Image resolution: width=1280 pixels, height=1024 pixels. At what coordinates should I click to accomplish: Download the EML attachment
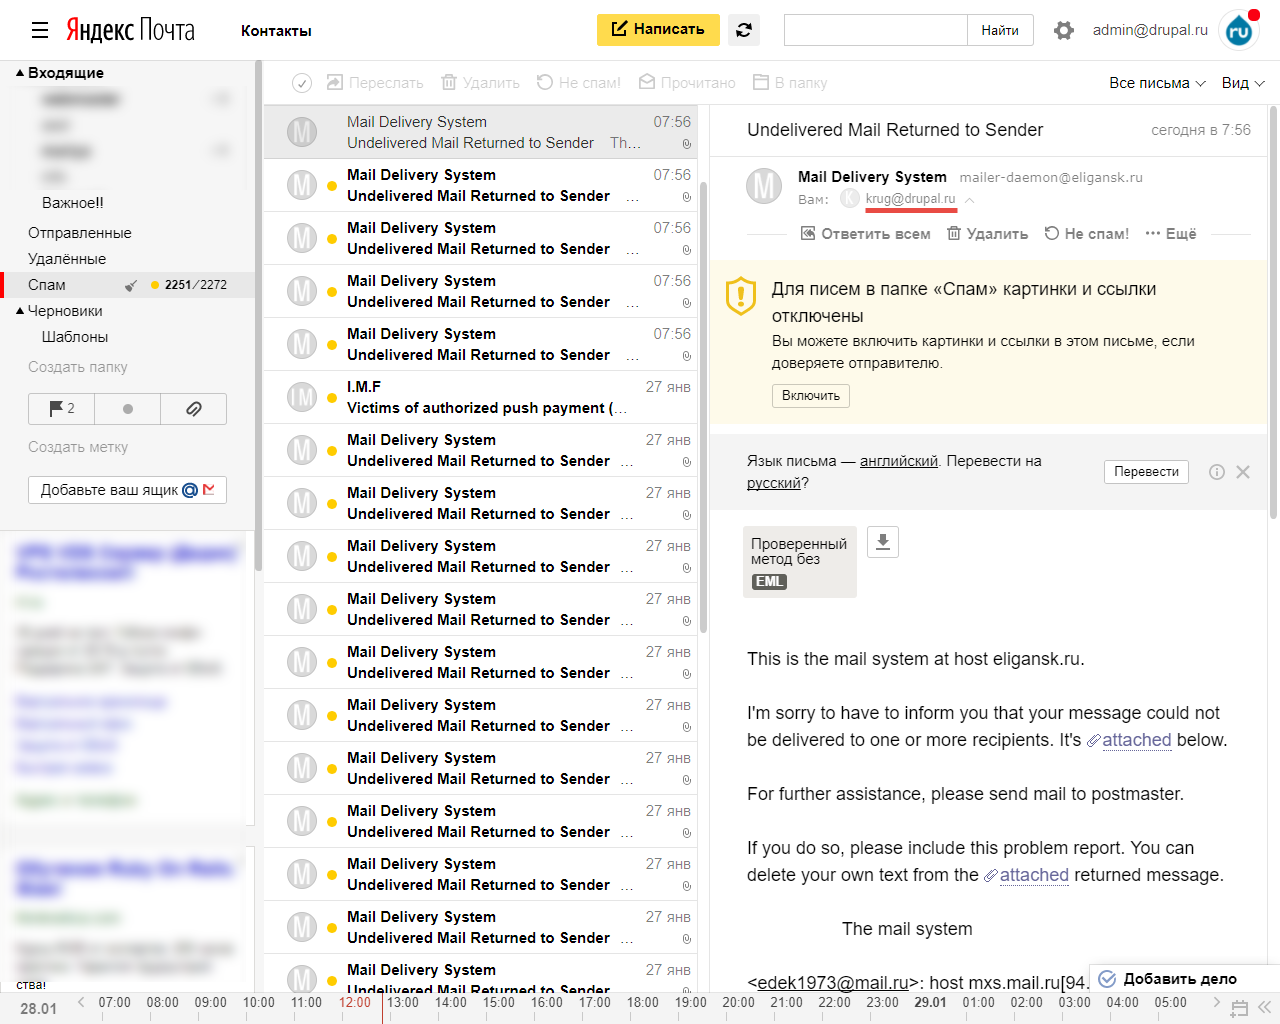pyautogui.click(x=883, y=542)
